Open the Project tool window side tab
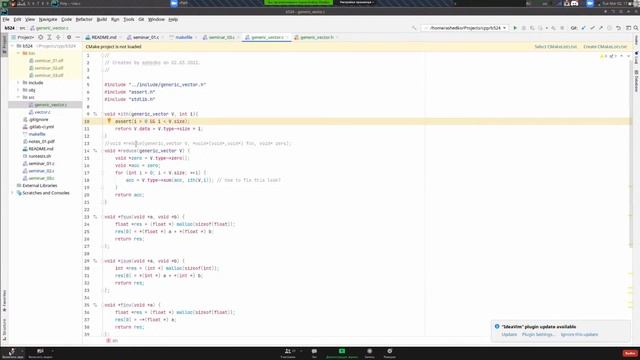 click(x=4, y=45)
